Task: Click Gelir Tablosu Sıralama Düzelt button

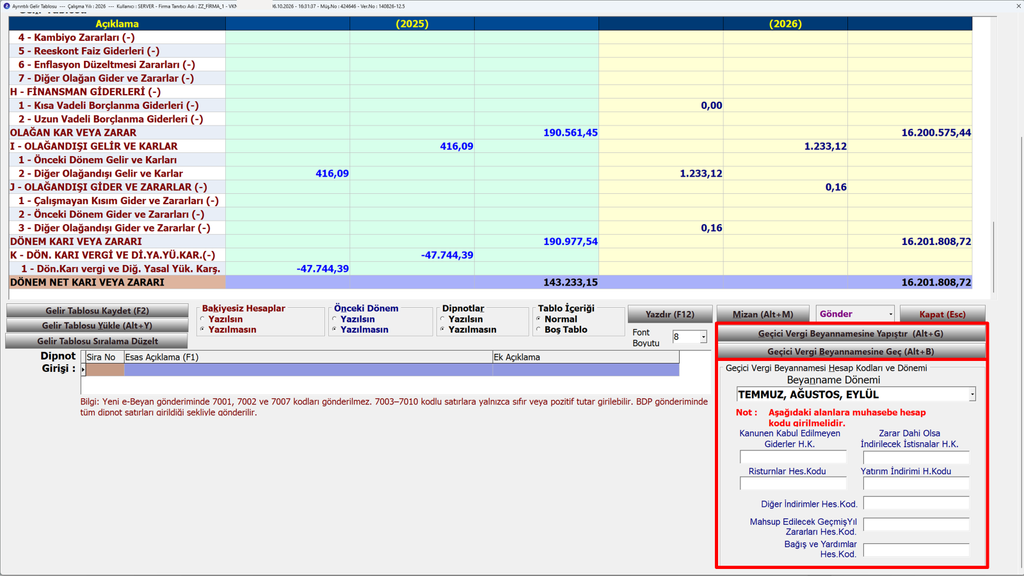Action: click(97, 341)
